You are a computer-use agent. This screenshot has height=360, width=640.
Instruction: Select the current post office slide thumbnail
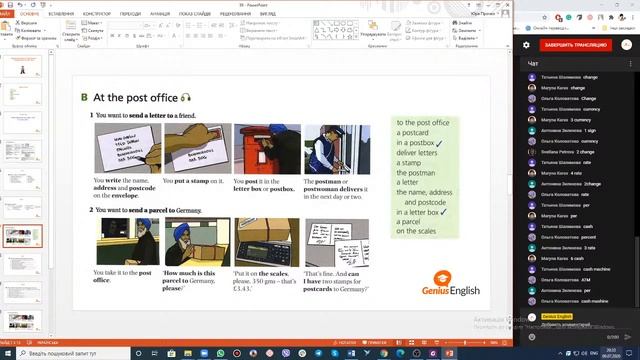[x=22, y=236]
